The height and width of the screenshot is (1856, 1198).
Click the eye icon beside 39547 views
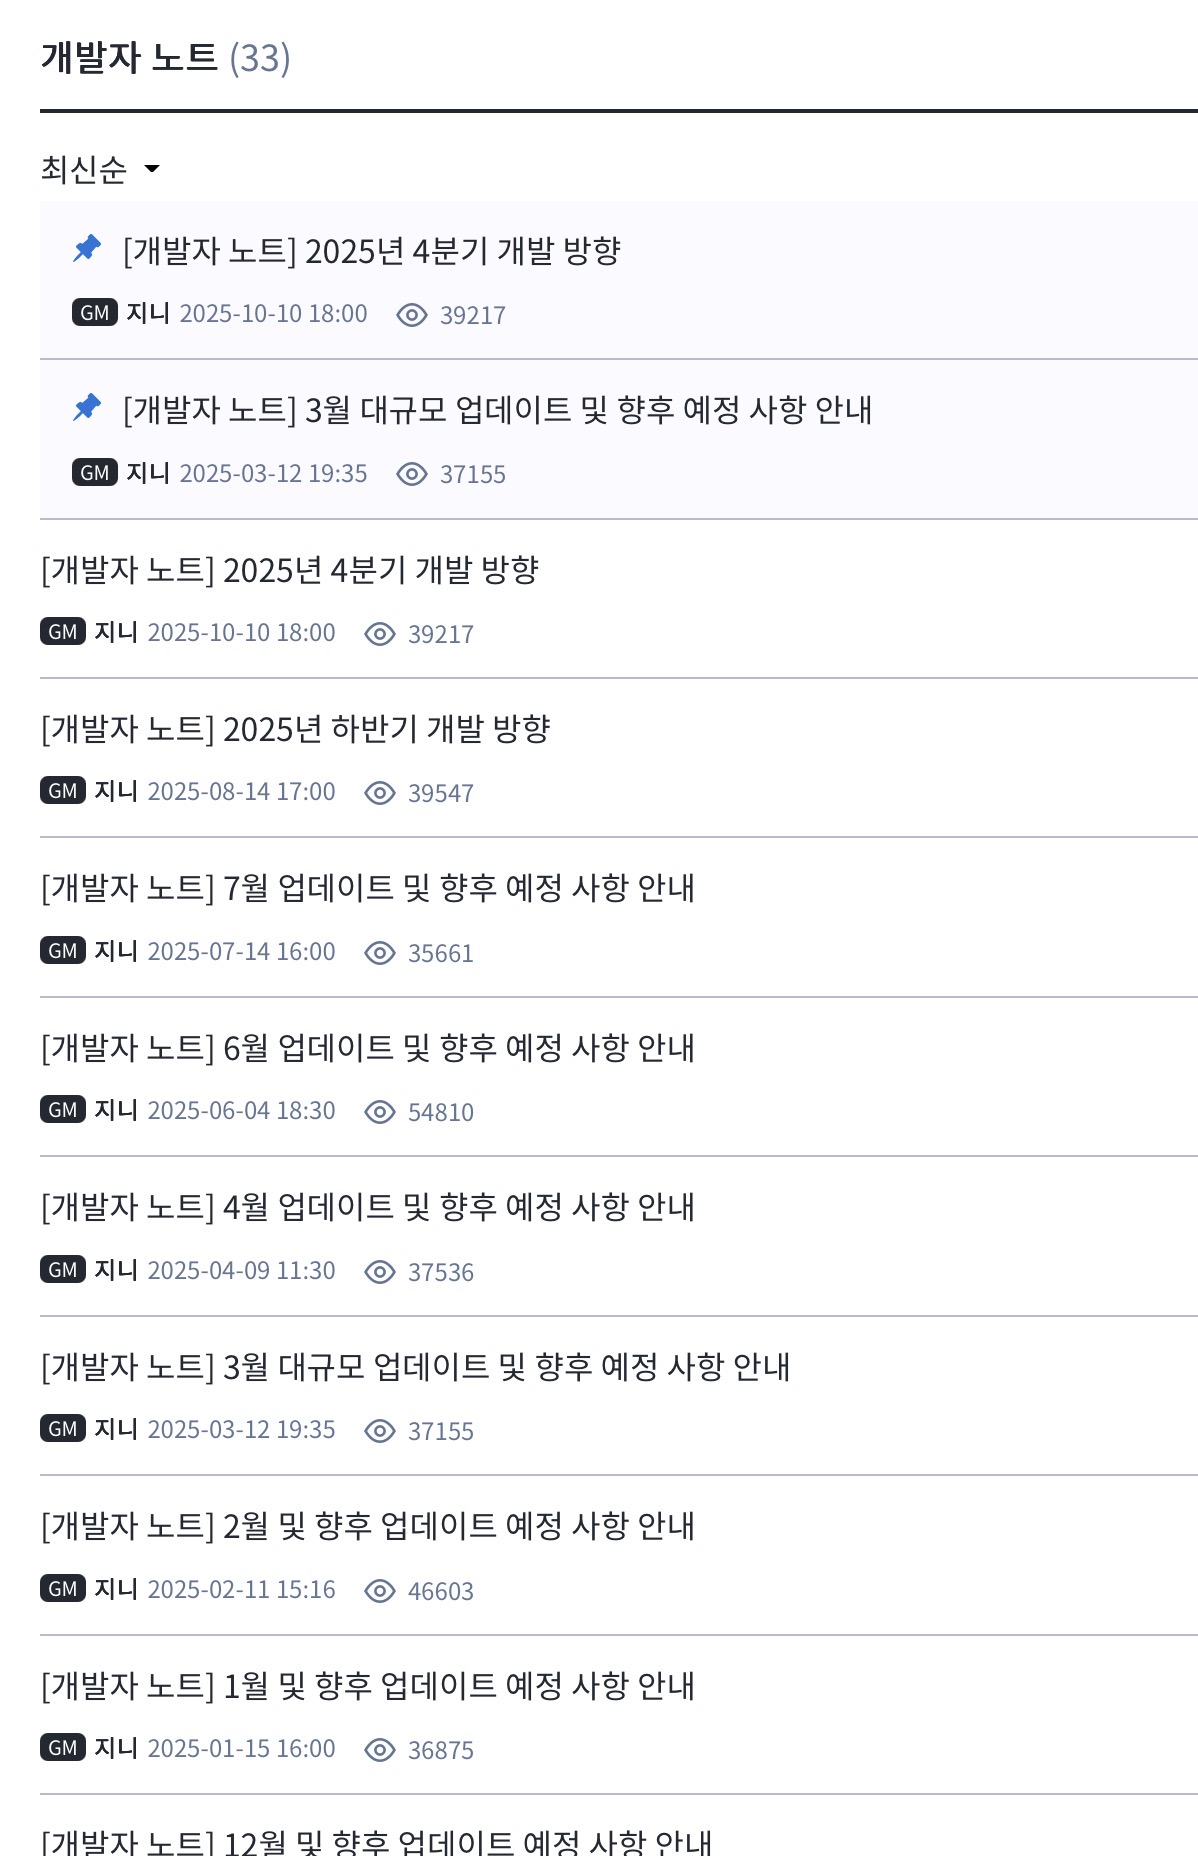pyautogui.click(x=380, y=793)
